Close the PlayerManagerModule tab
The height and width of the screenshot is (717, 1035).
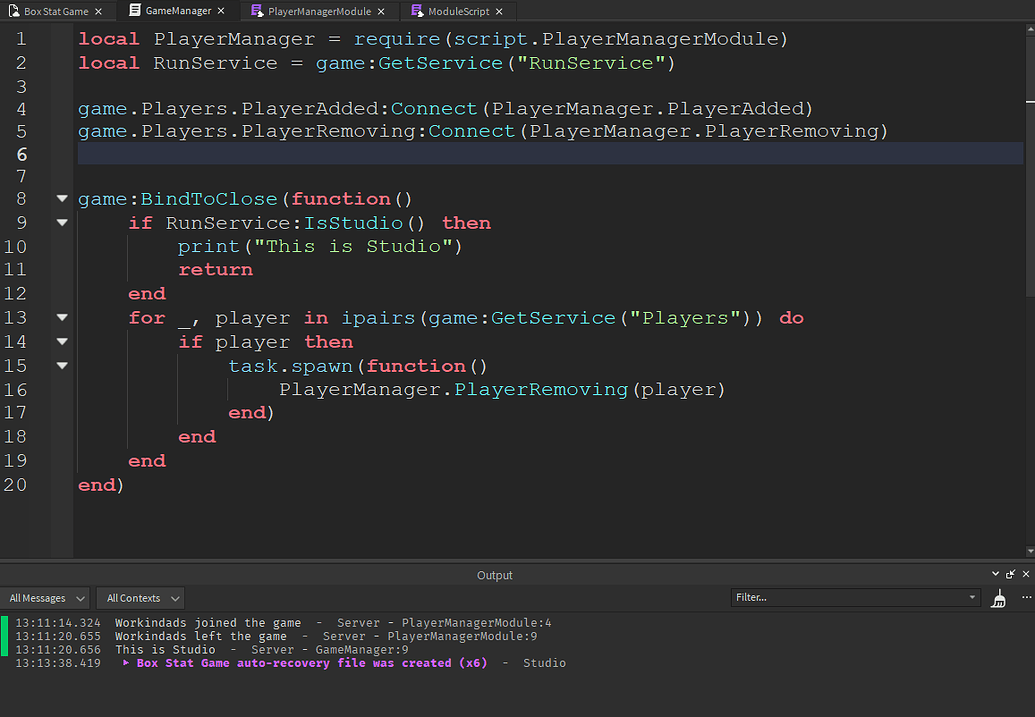point(381,11)
